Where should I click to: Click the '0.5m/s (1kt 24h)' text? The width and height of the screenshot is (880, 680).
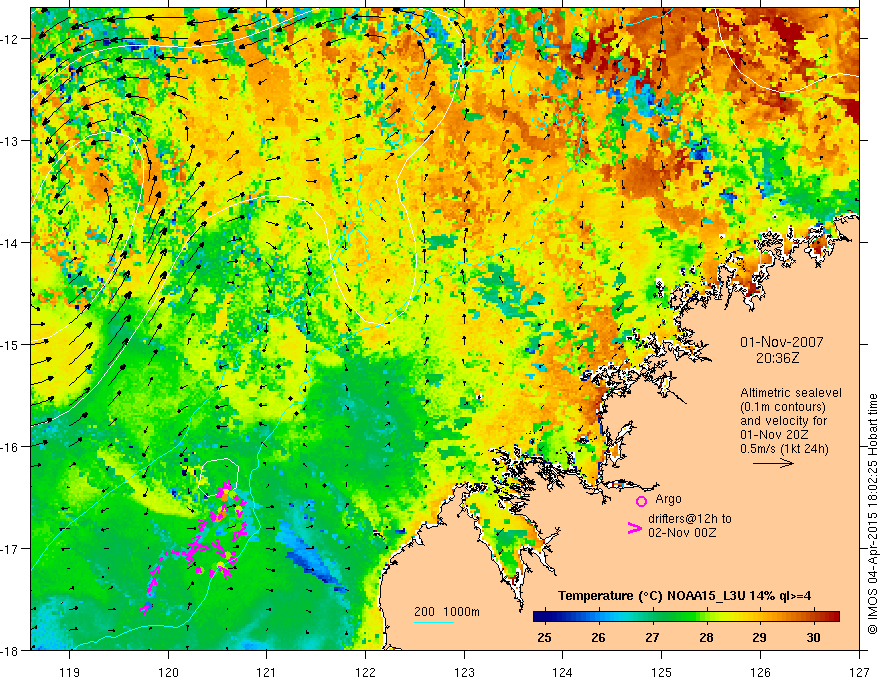(785, 449)
